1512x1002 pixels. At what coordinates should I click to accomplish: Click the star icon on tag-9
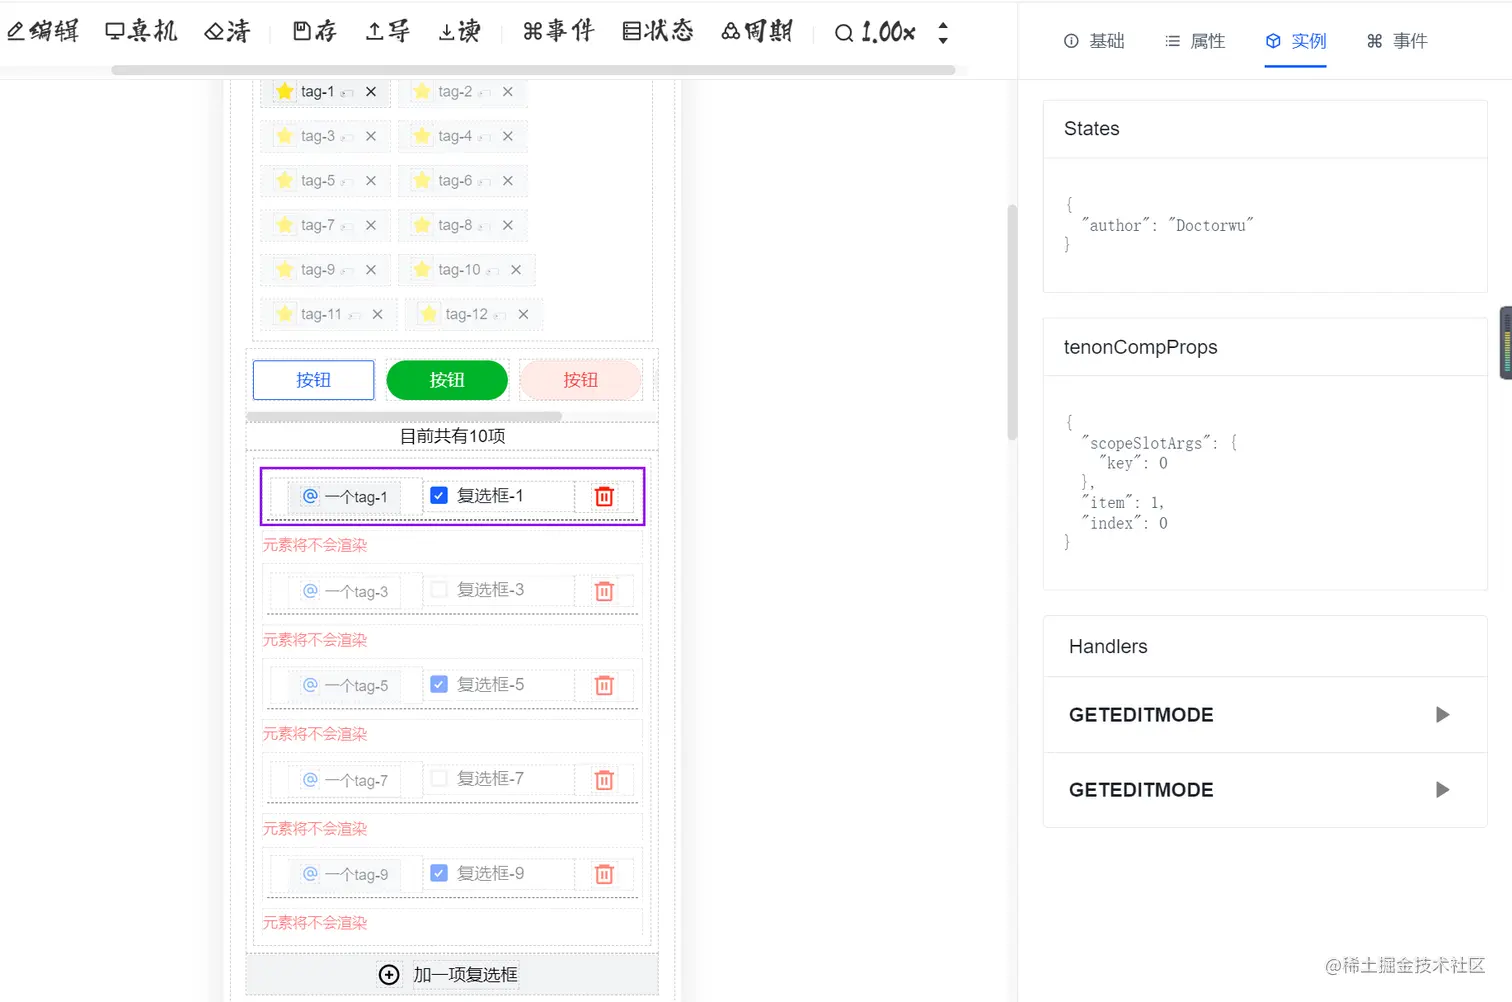(285, 269)
